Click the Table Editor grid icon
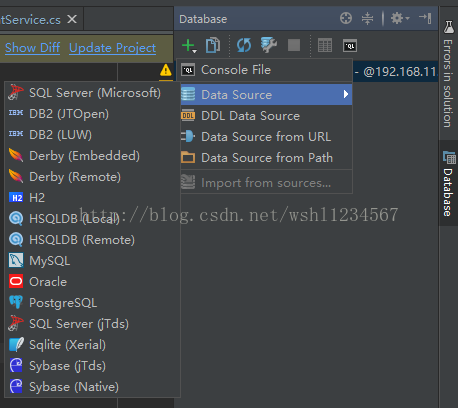Viewport: 458px width, 408px height. point(325,45)
